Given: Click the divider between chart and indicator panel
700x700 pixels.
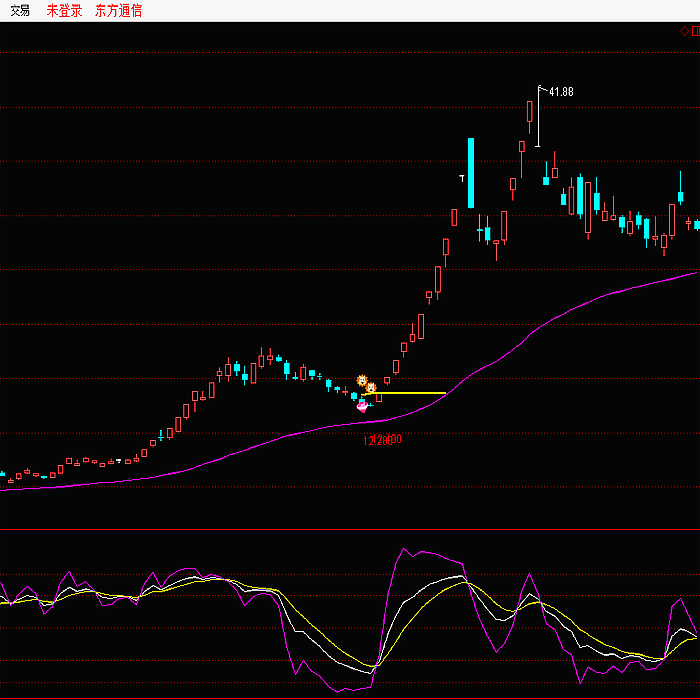Looking at the screenshot, I should click(350, 529).
